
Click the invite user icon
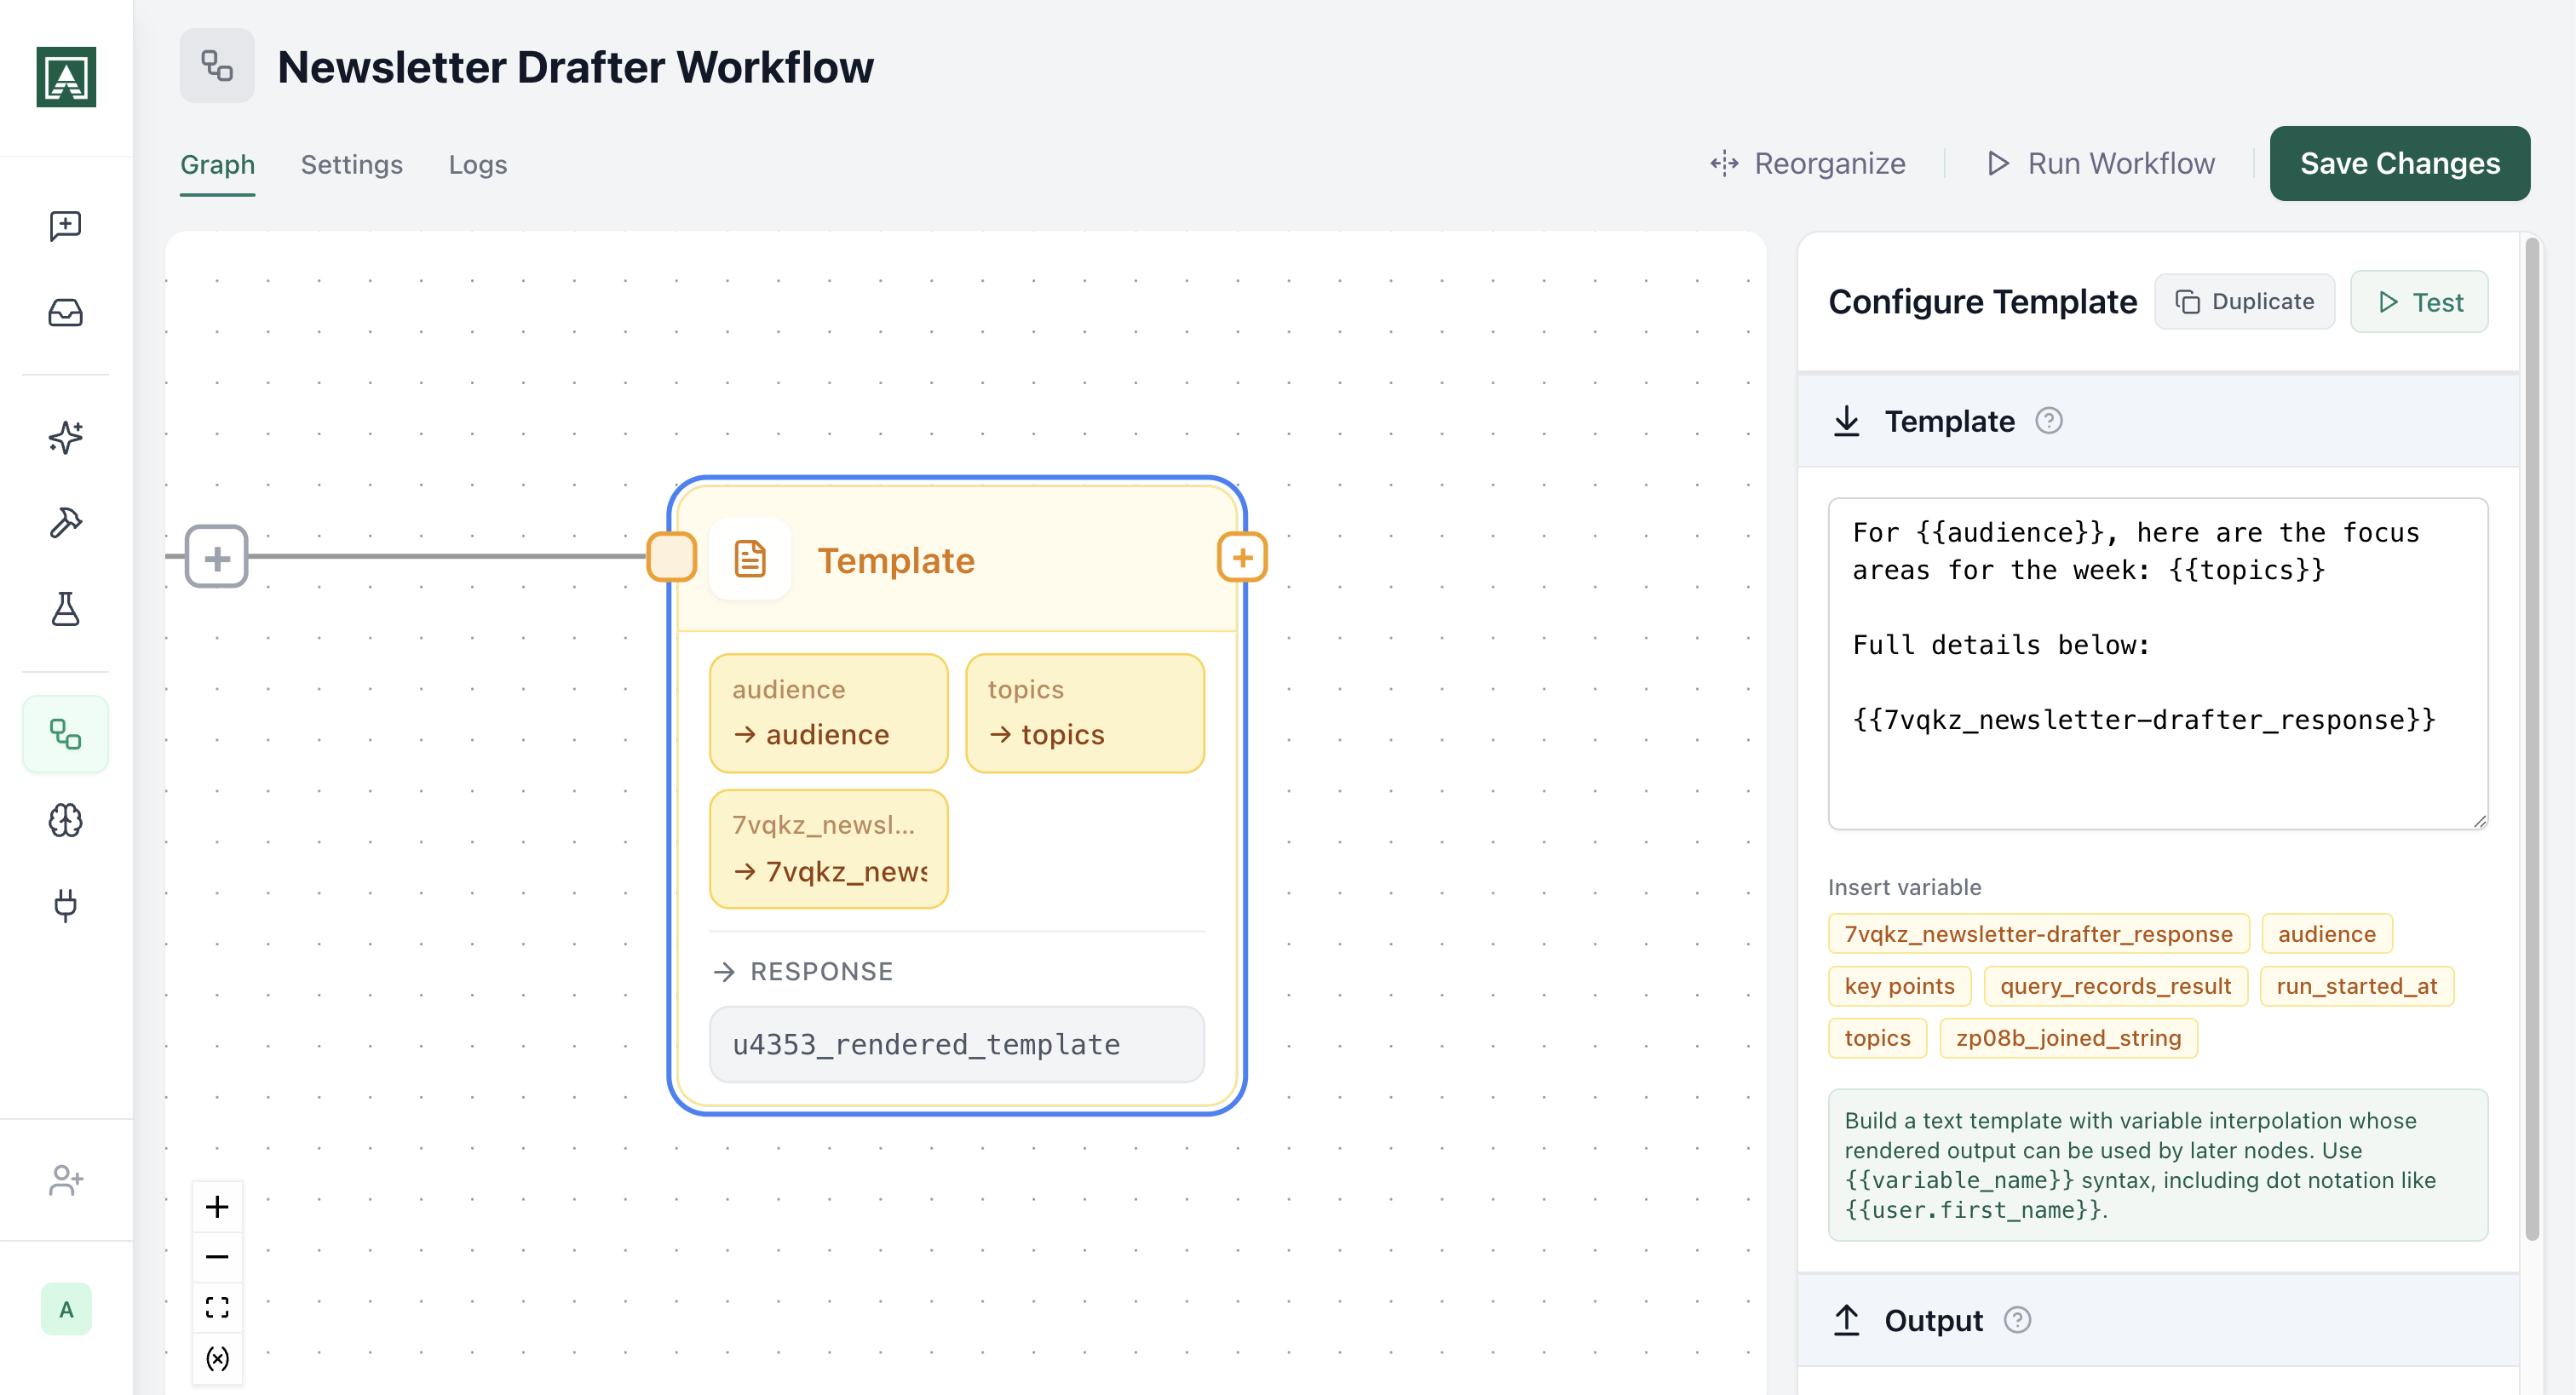coord(65,1180)
